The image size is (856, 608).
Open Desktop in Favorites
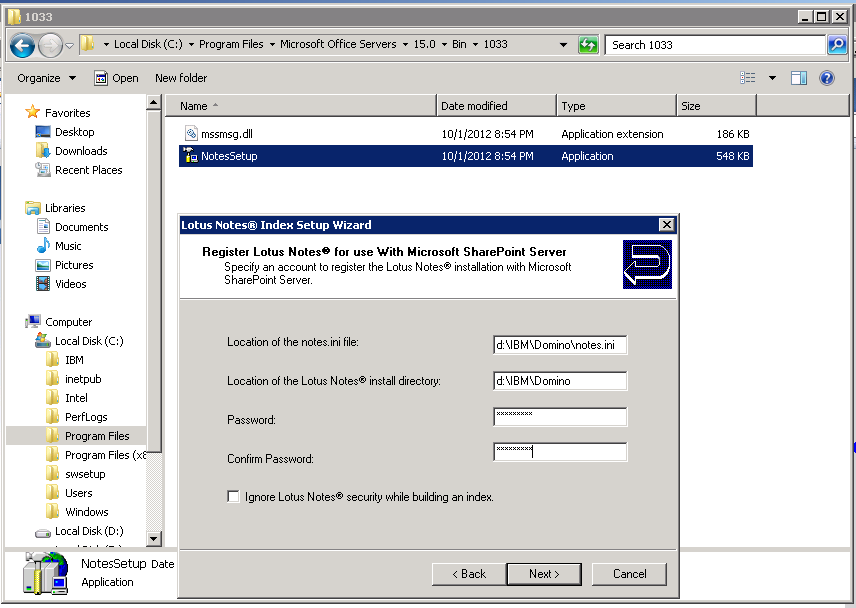pyautogui.click(x=74, y=132)
